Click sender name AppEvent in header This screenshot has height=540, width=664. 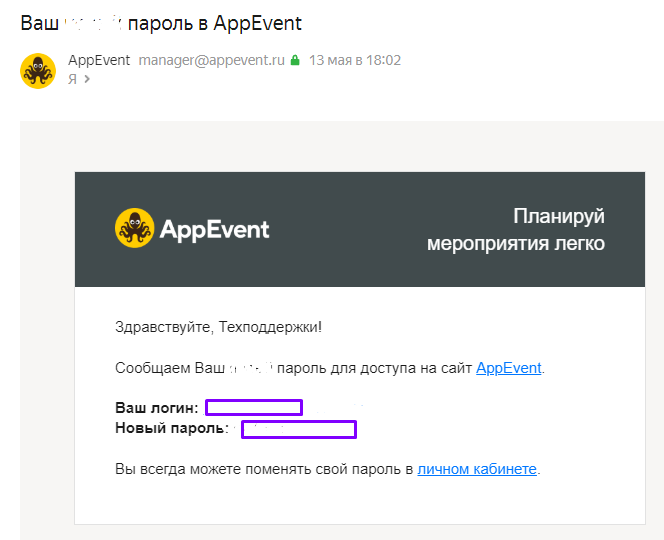[99, 60]
